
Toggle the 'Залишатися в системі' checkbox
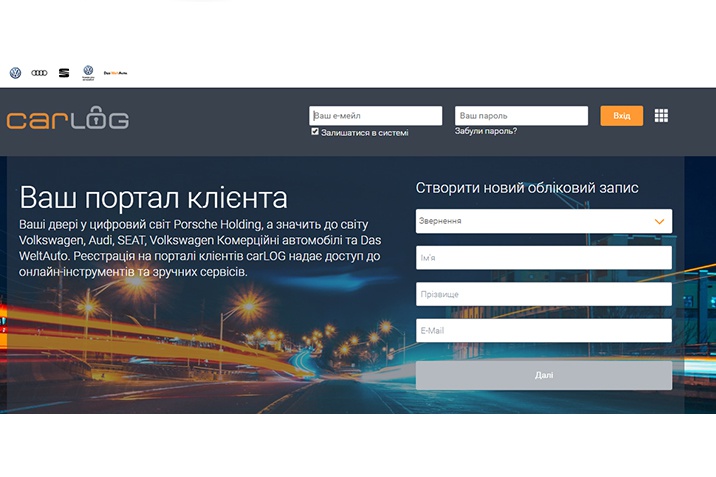[x=315, y=131]
